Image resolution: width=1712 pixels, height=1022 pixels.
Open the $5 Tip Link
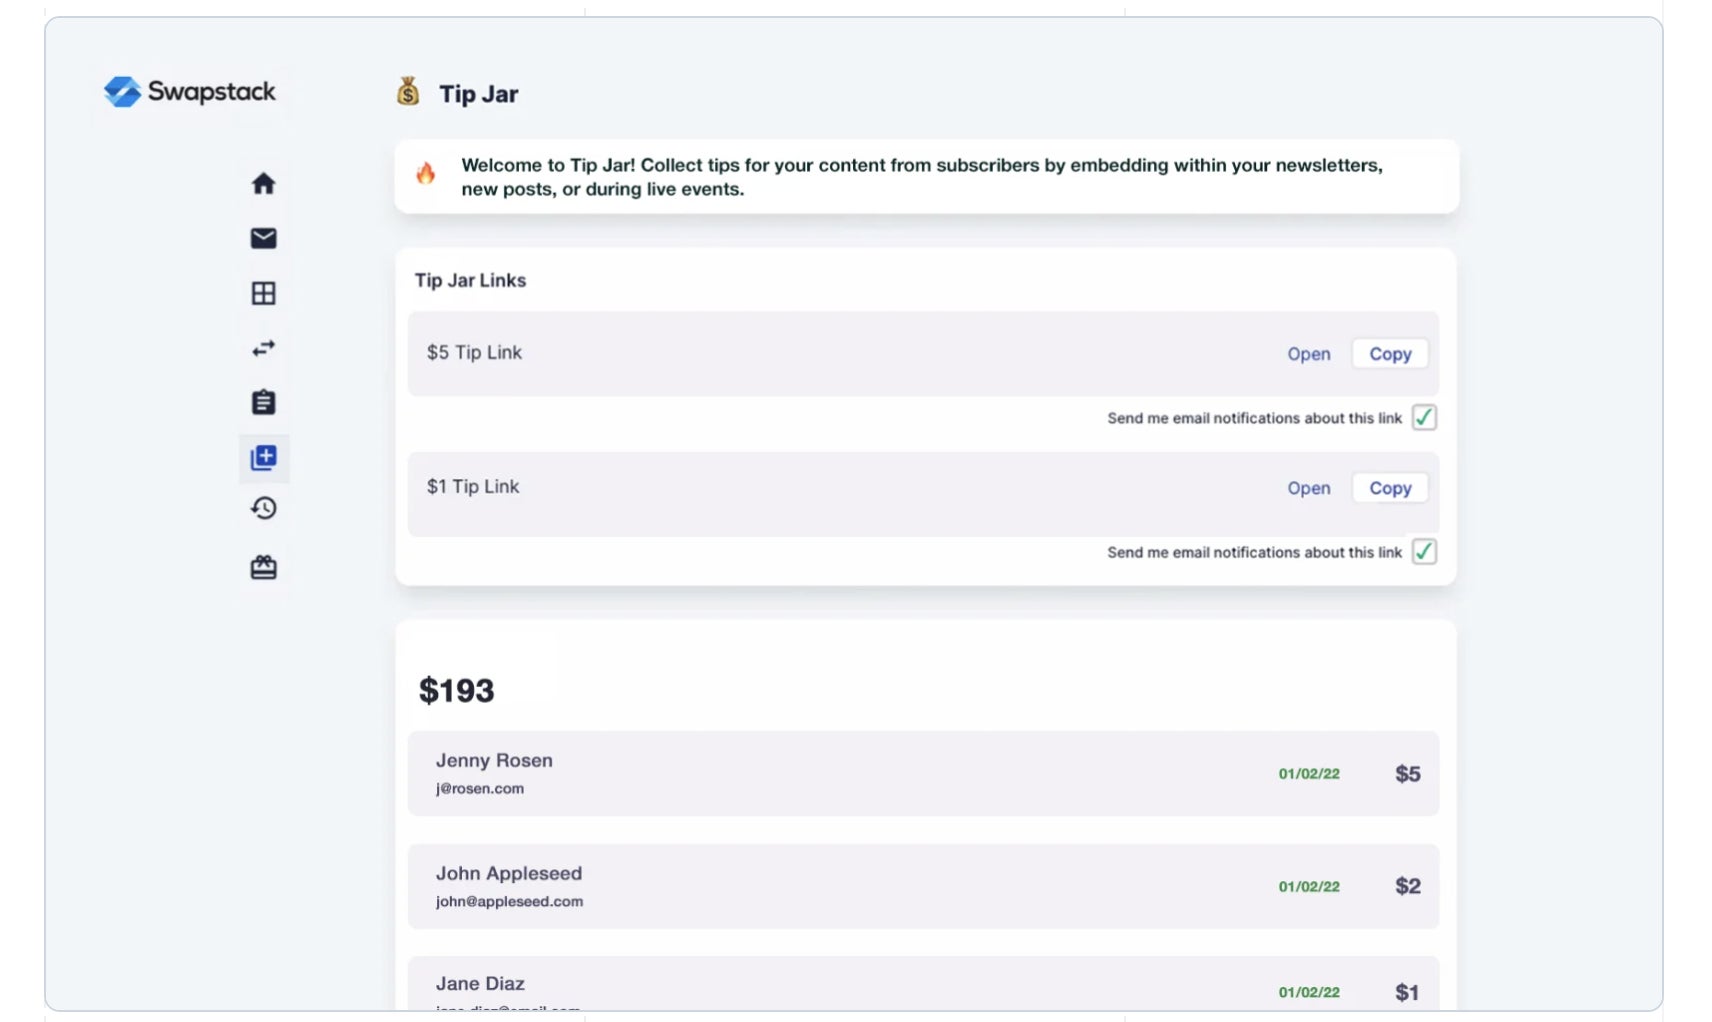click(x=1308, y=354)
